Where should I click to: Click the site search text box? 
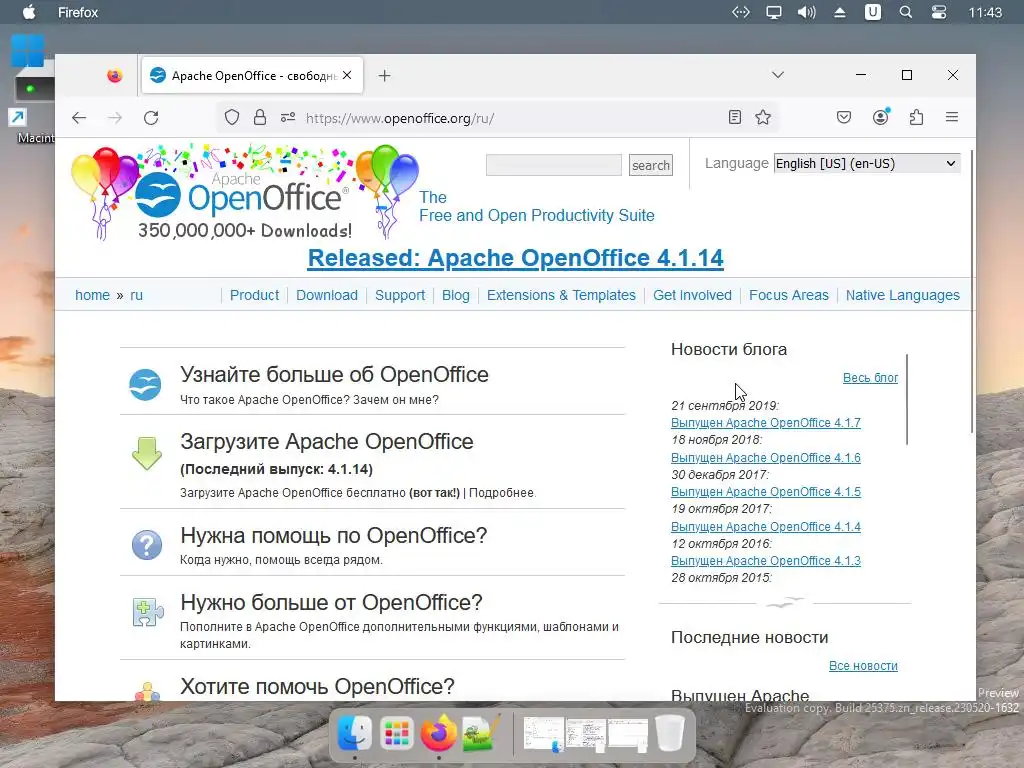[x=554, y=165]
